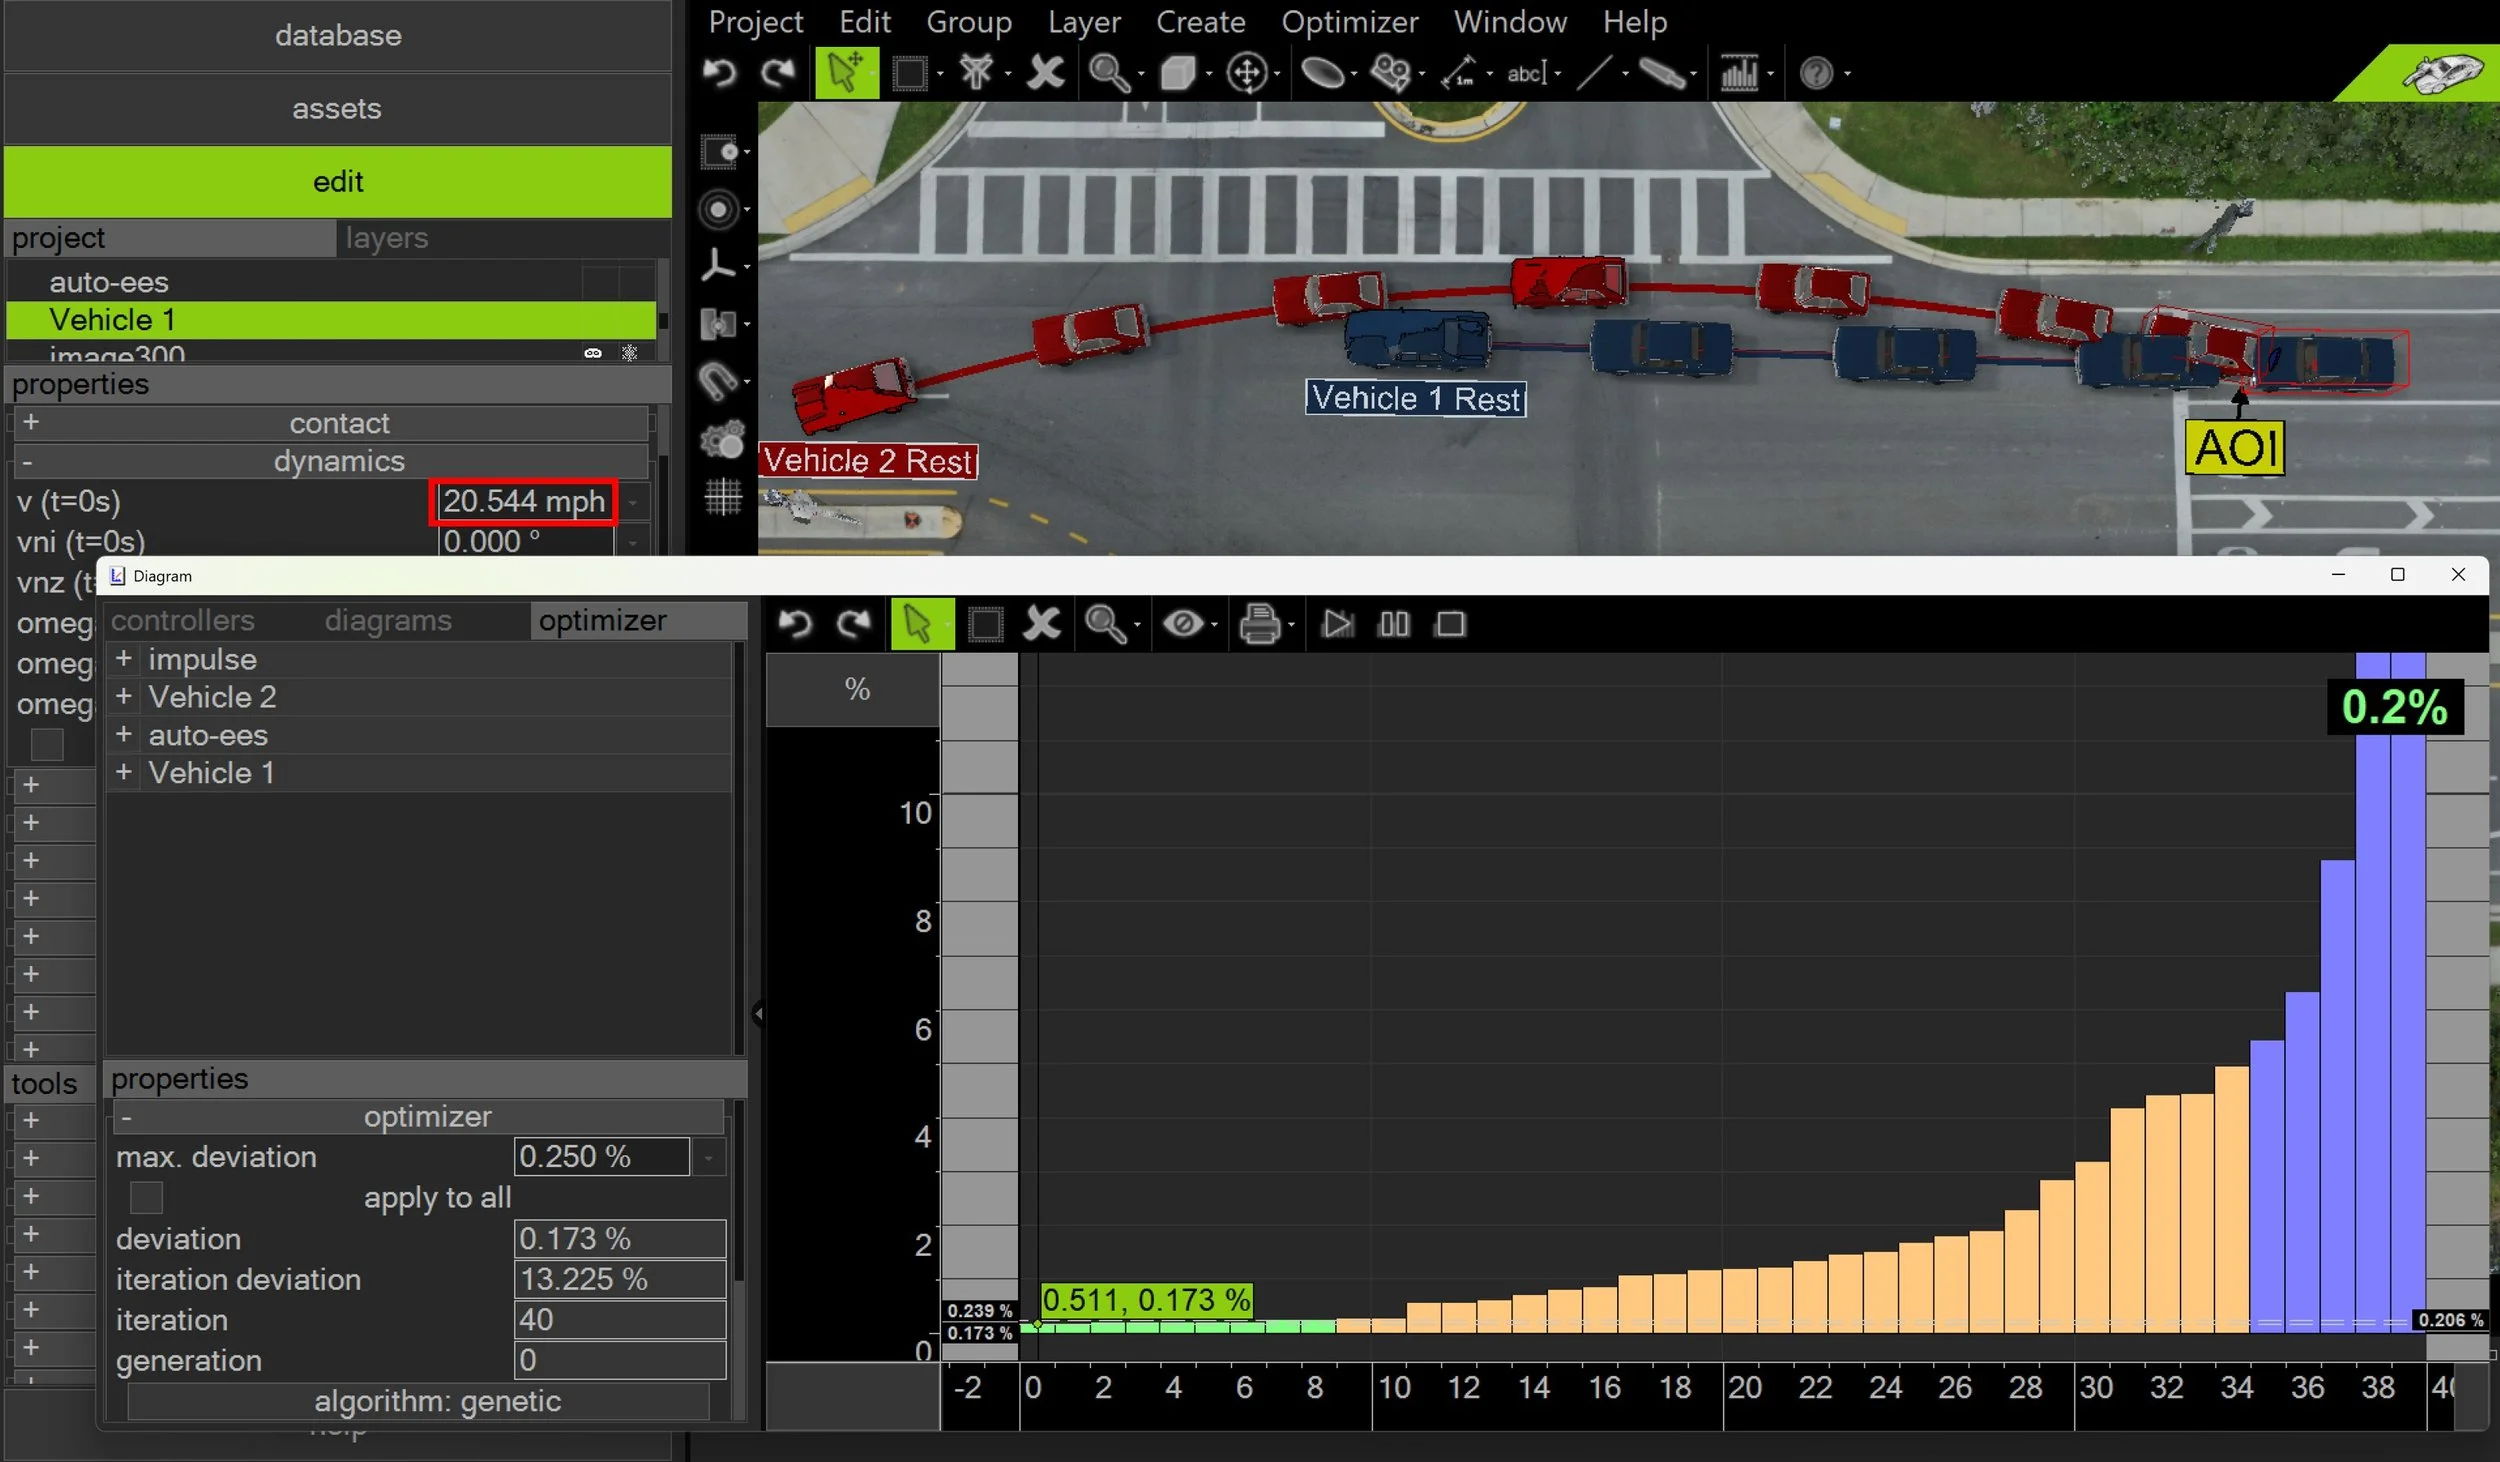Click the camera tool in main toolbar
This screenshot has height=1462, width=2500.
pyautogui.click(x=1389, y=73)
